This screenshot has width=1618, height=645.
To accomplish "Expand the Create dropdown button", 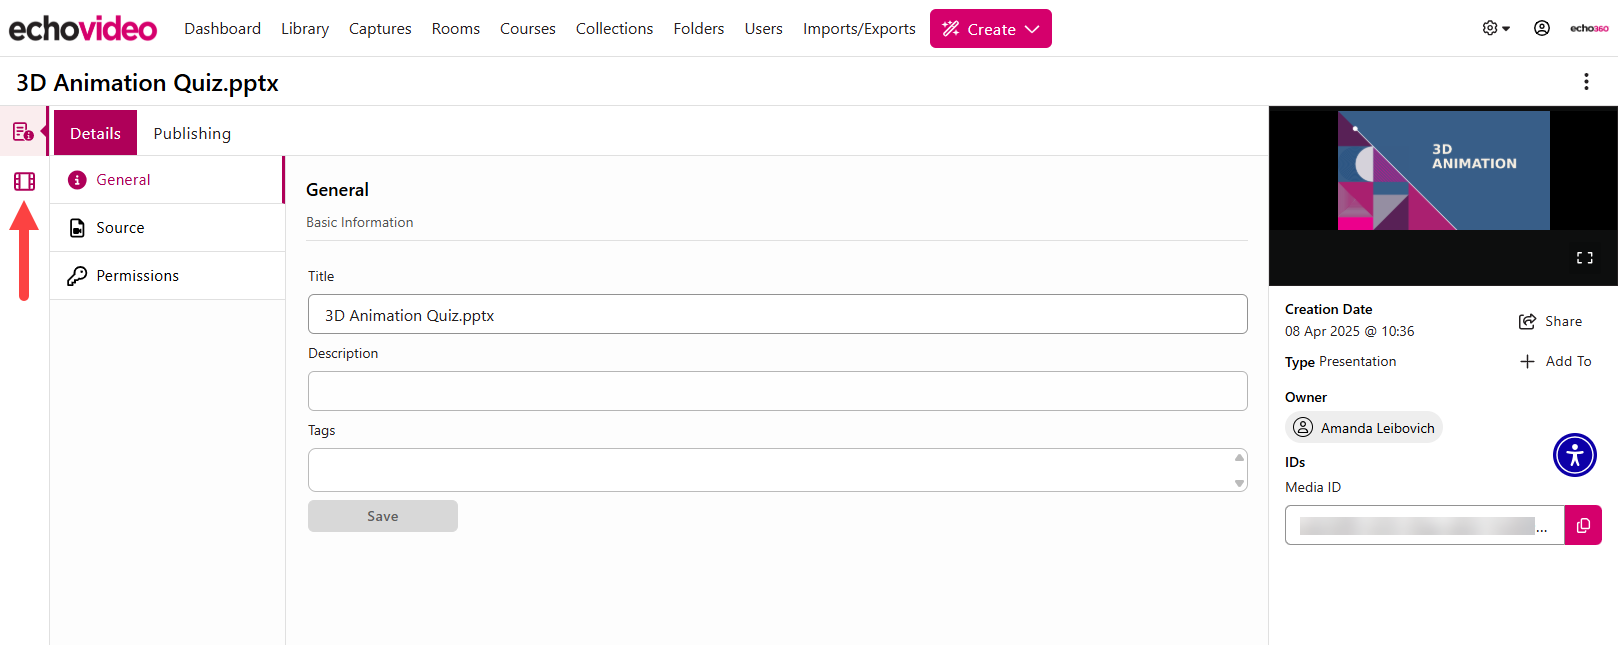I will click(990, 29).
